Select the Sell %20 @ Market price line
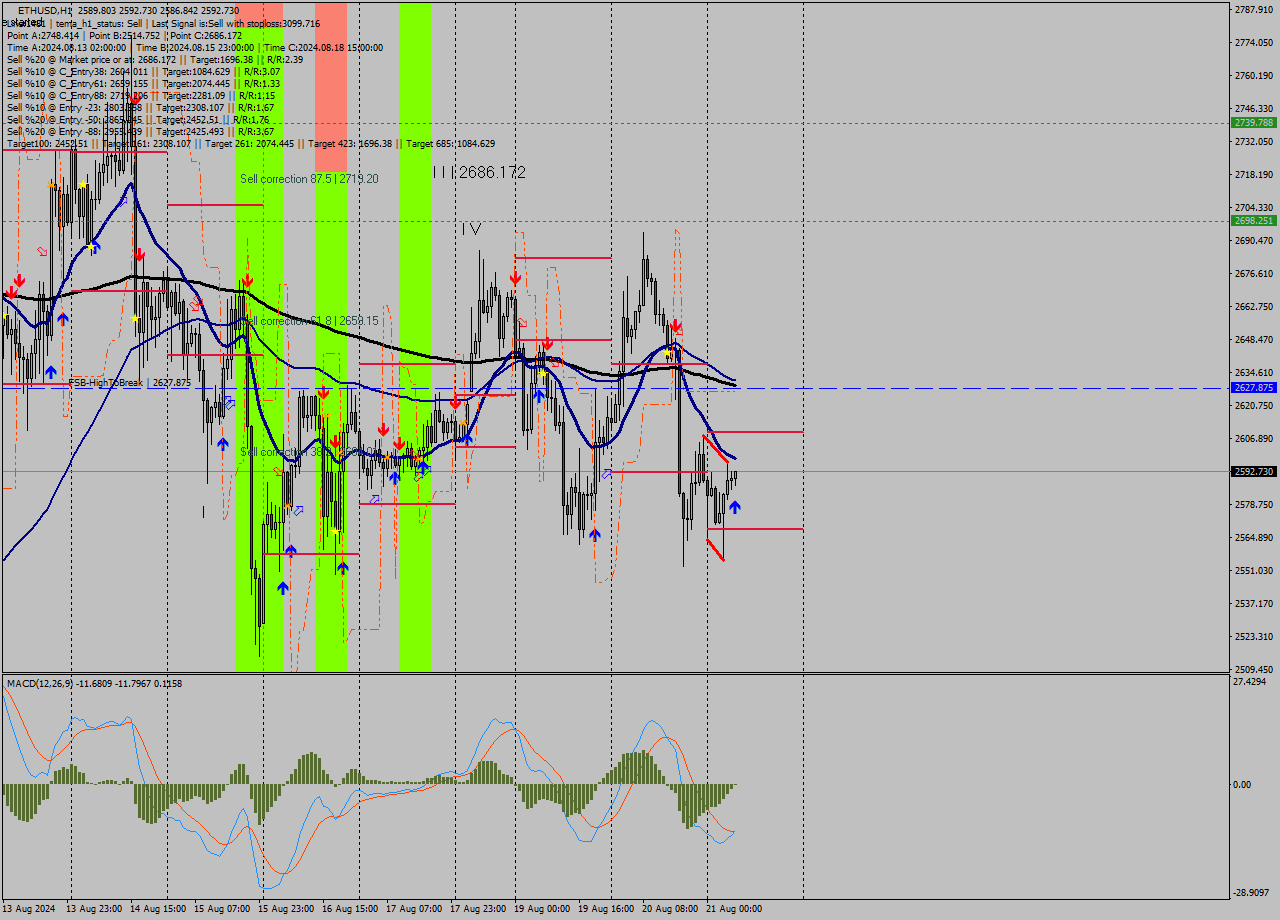The width and height of the screenshot is (1280, 920). pos(154,59)
